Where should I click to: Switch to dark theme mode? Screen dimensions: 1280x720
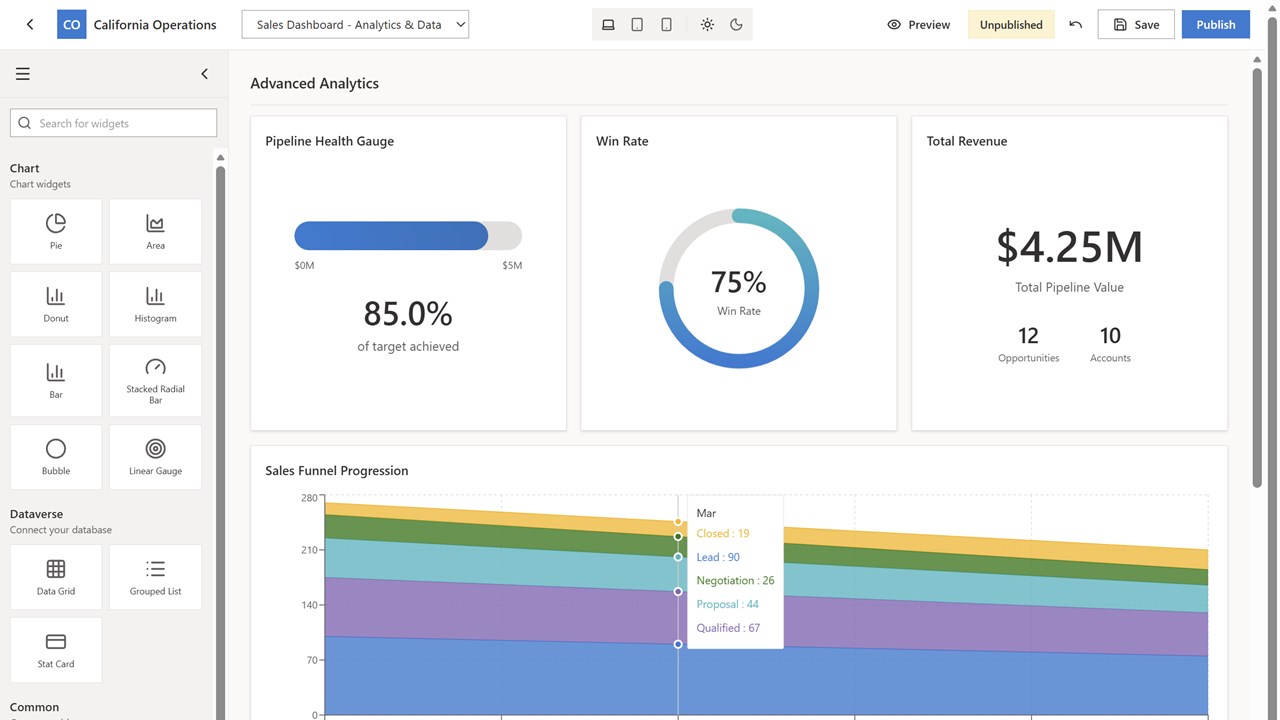pyautogui.click(x=737, y=25)
